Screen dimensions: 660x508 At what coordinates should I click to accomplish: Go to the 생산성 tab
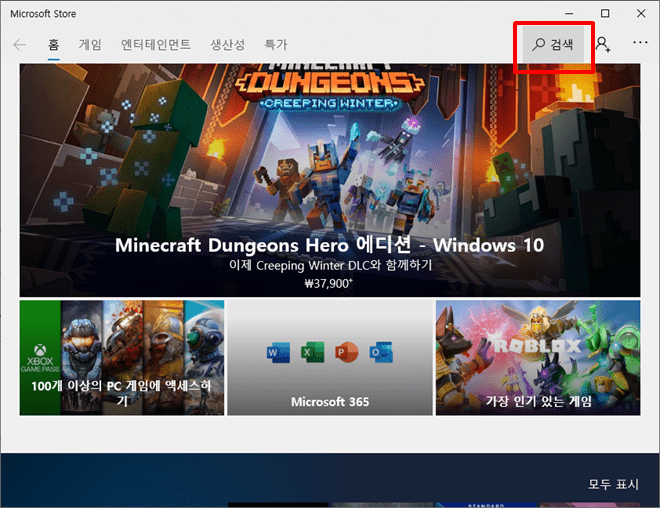(x=228, y=45)
